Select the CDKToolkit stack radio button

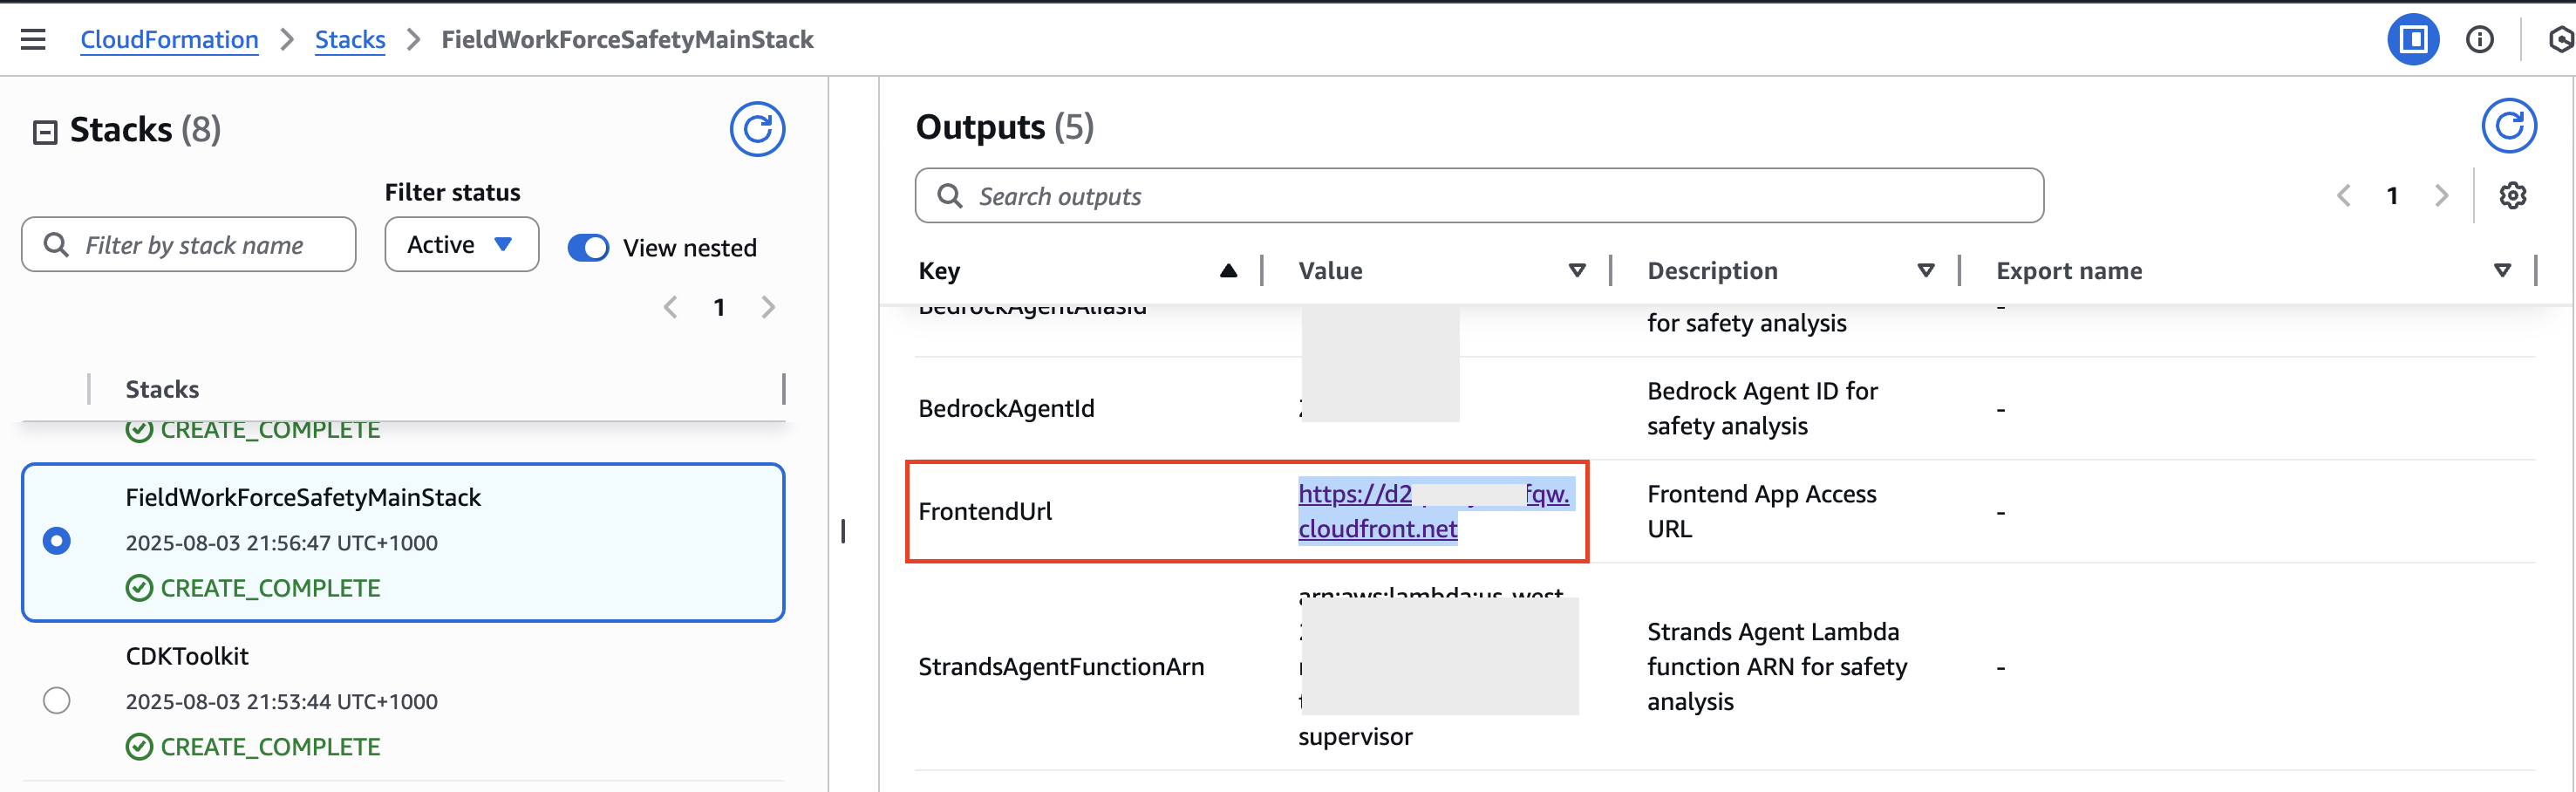(x=57, y=700)
